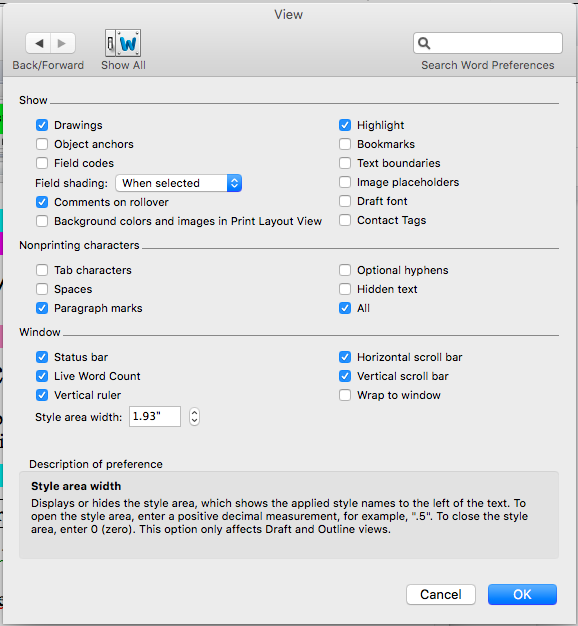Confirm settings with the OK button
The height and width of the screenshot is (626, 578).
tap(522, 594)
